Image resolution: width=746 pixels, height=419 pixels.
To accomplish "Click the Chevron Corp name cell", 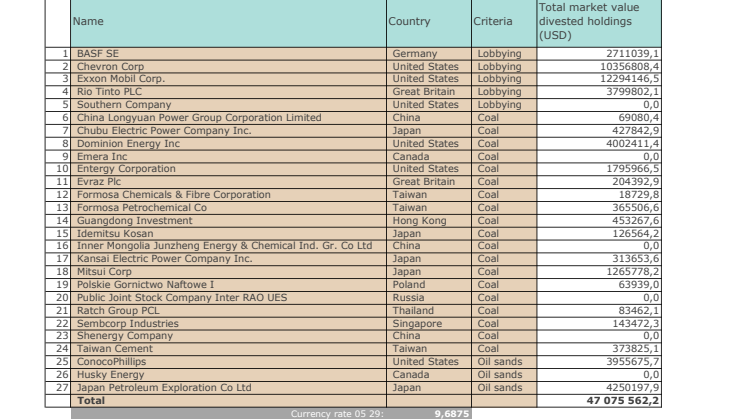I will [x=228, y=67].
